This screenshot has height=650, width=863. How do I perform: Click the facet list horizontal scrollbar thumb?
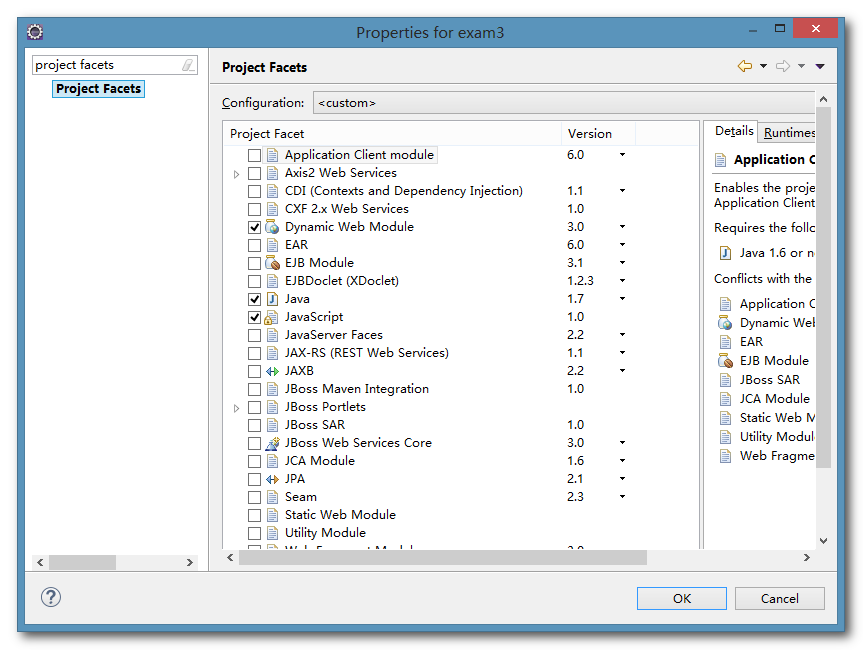[x=443, y=558]
